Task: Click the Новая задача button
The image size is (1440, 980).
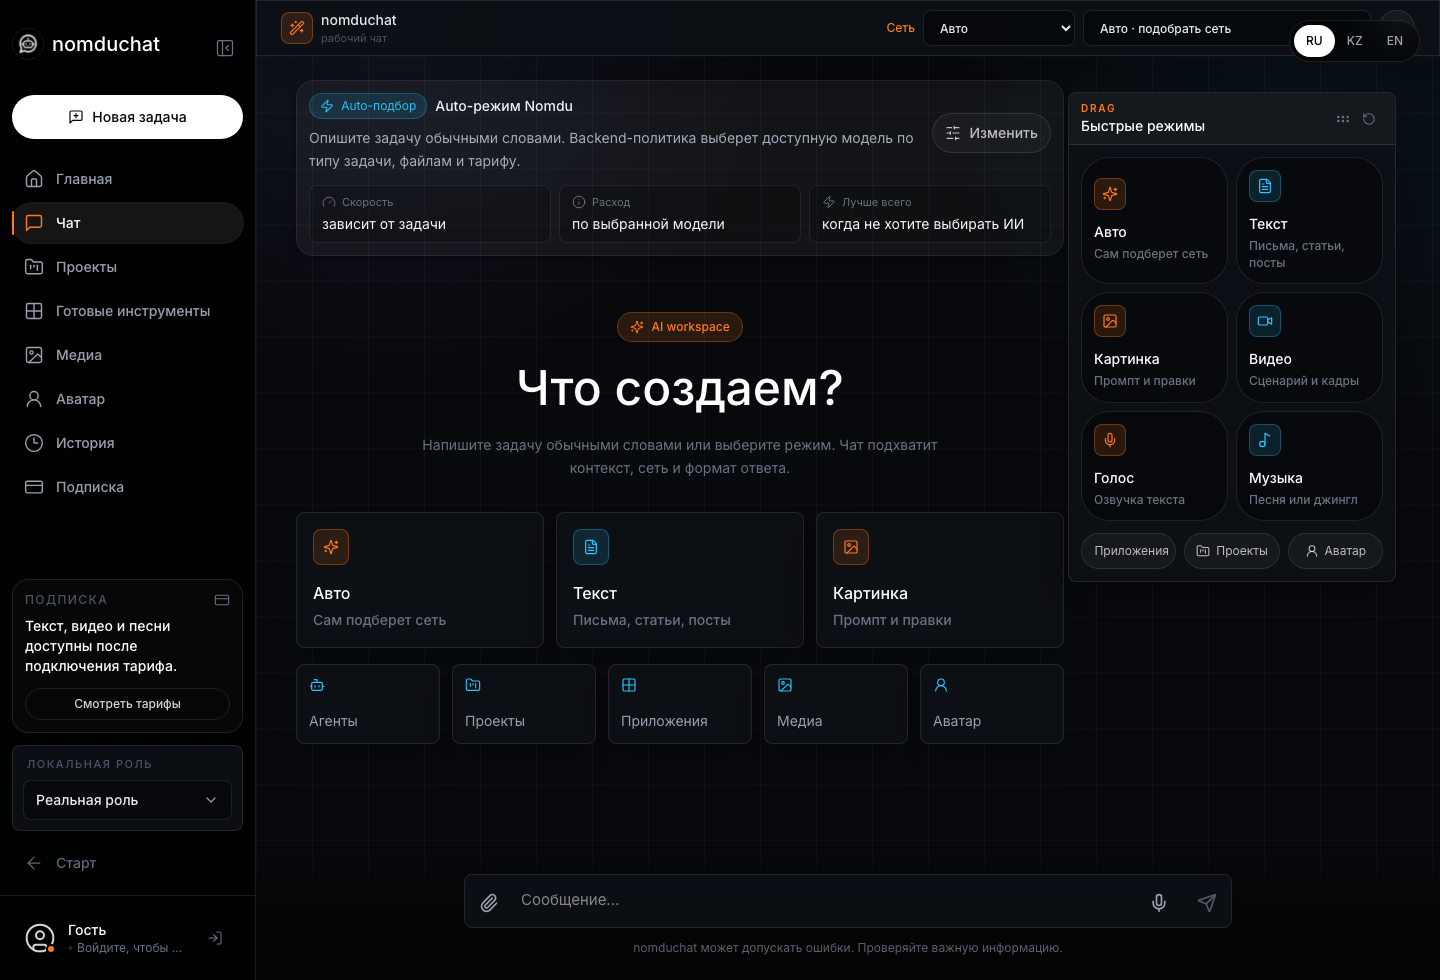Action: tap(127, 117)
